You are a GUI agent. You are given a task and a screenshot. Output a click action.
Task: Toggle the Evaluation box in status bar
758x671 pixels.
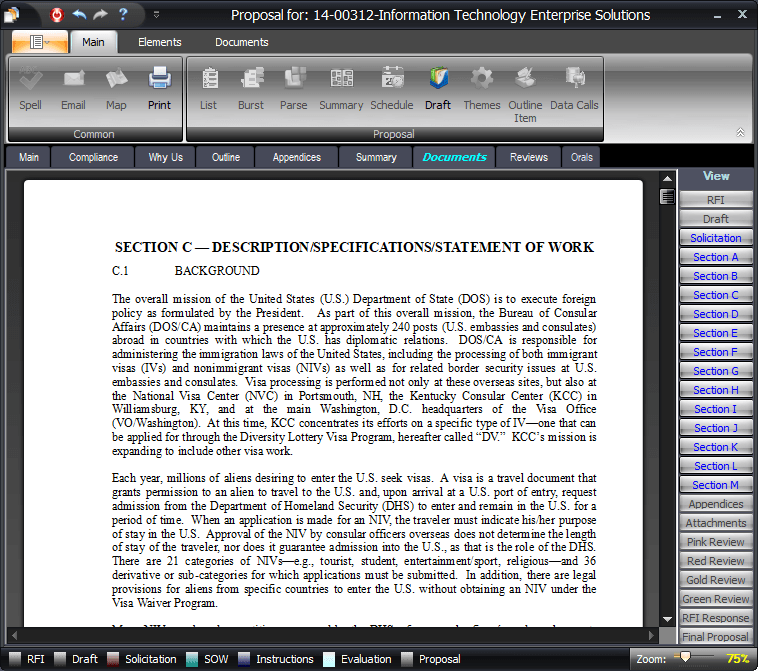[x=329, y=659]
